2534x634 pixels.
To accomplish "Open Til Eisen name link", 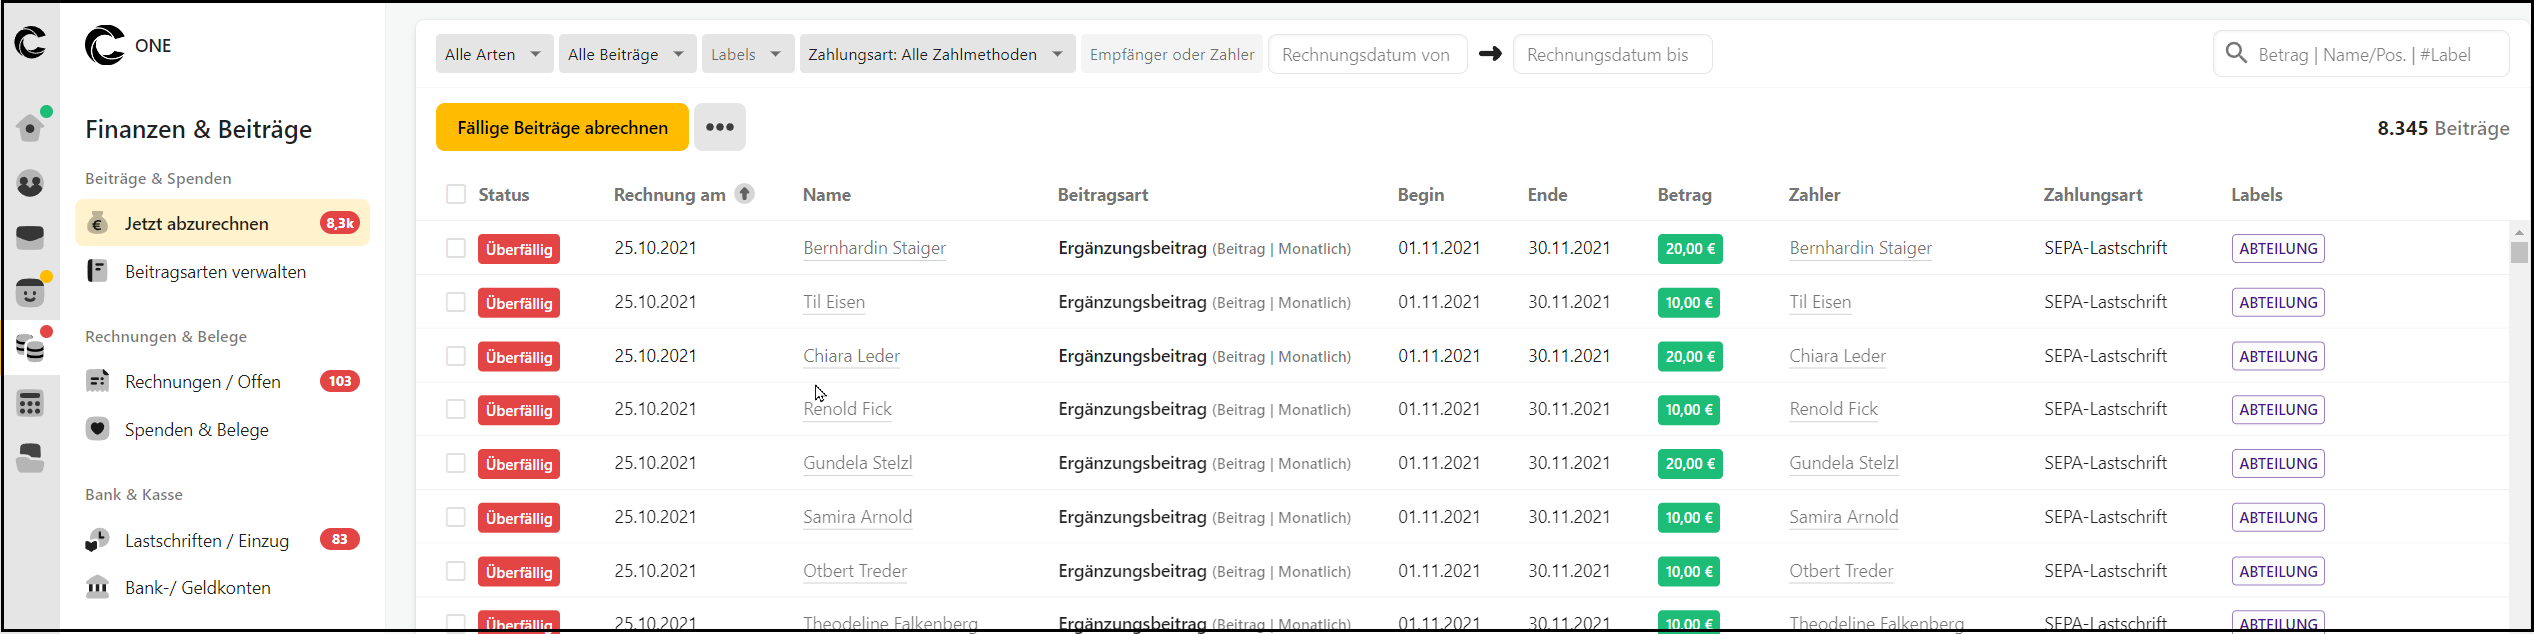I will (834, 302).
